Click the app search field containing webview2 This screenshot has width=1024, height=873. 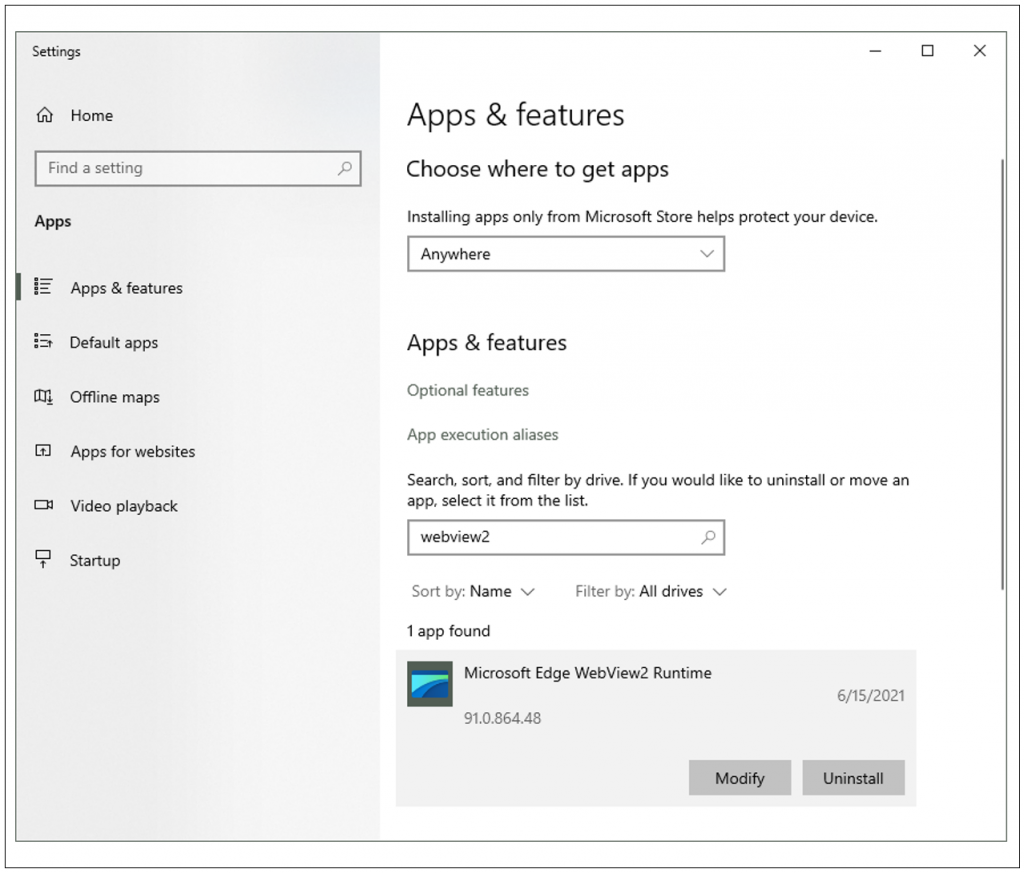(x=566, y=537)
